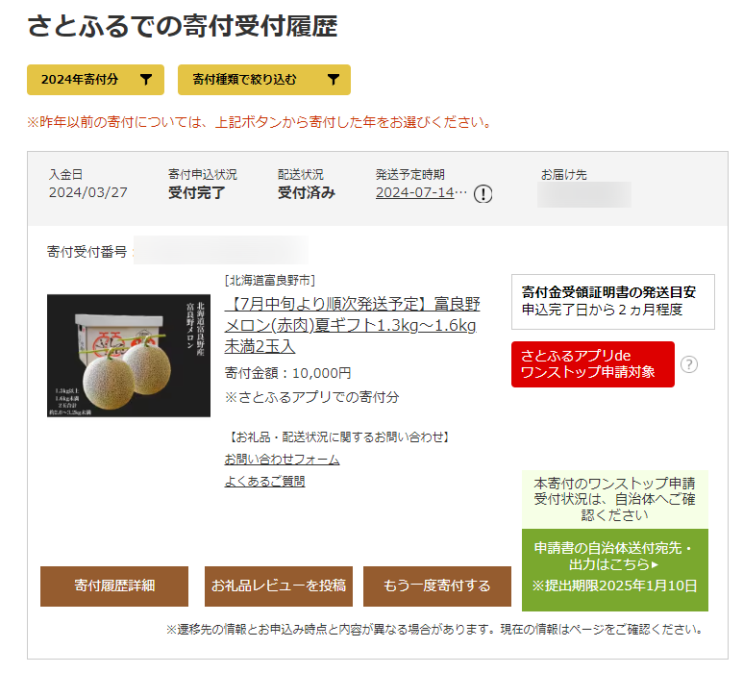Open the 2024年寄付分 year filter dropdown

coord(95,80)
